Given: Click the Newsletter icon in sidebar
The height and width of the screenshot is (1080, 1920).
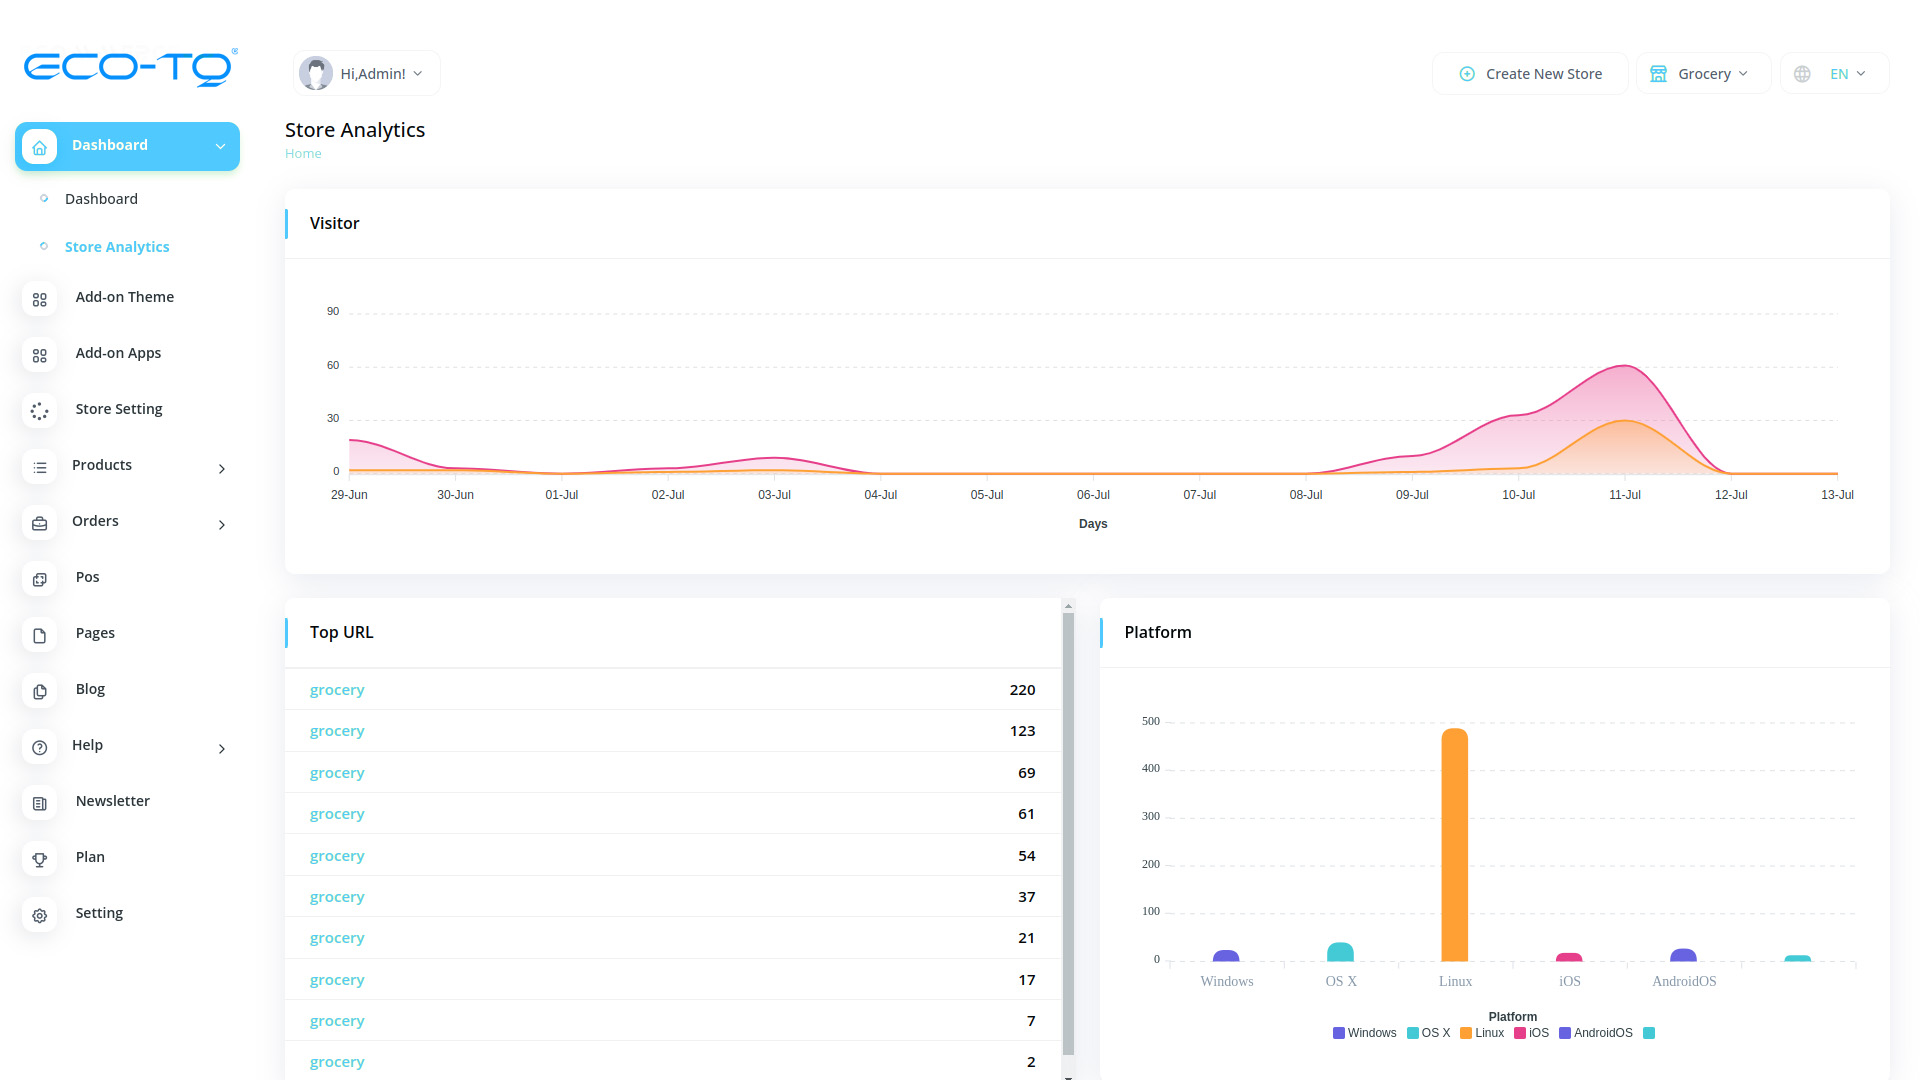Looking at the screenshot, I should click(40, 803).
